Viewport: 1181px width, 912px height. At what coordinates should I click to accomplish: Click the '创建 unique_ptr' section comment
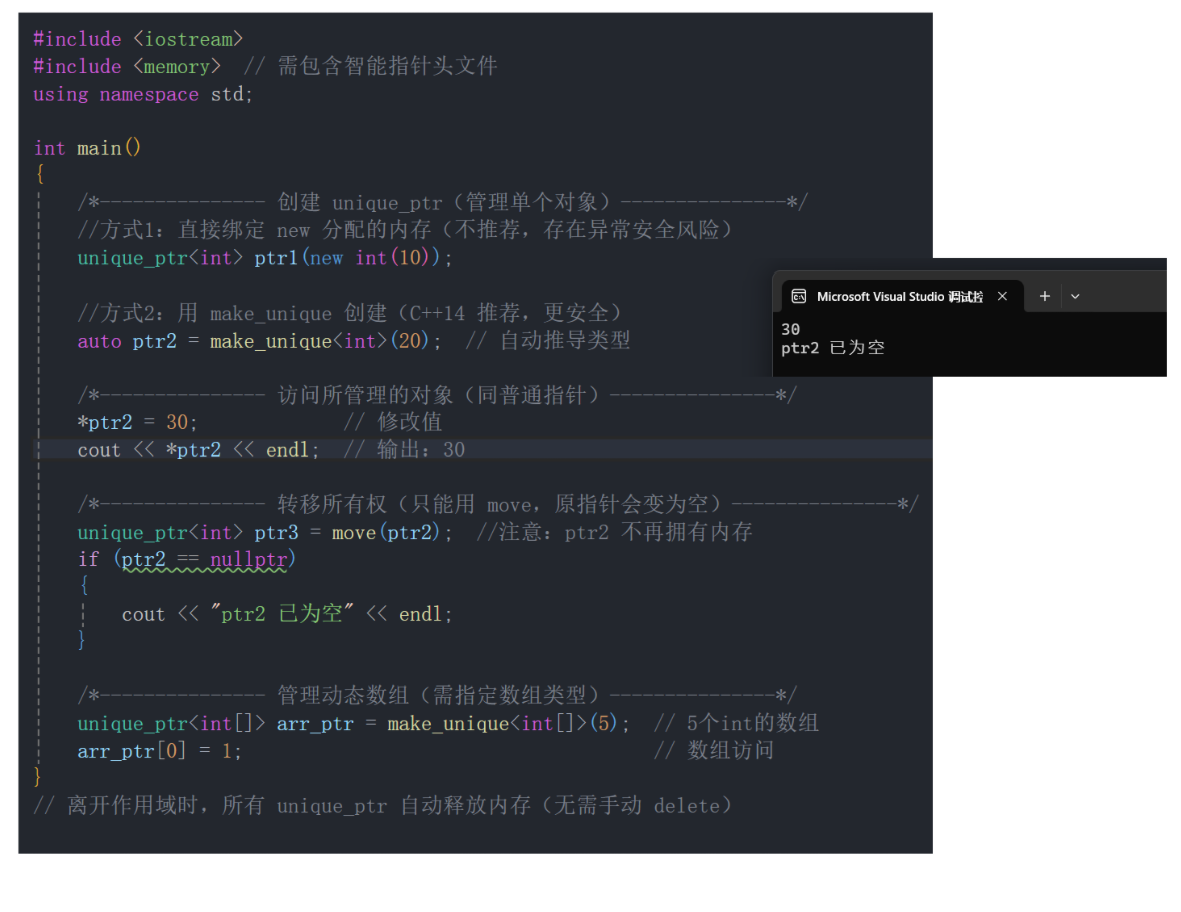[x=443, y=203]
